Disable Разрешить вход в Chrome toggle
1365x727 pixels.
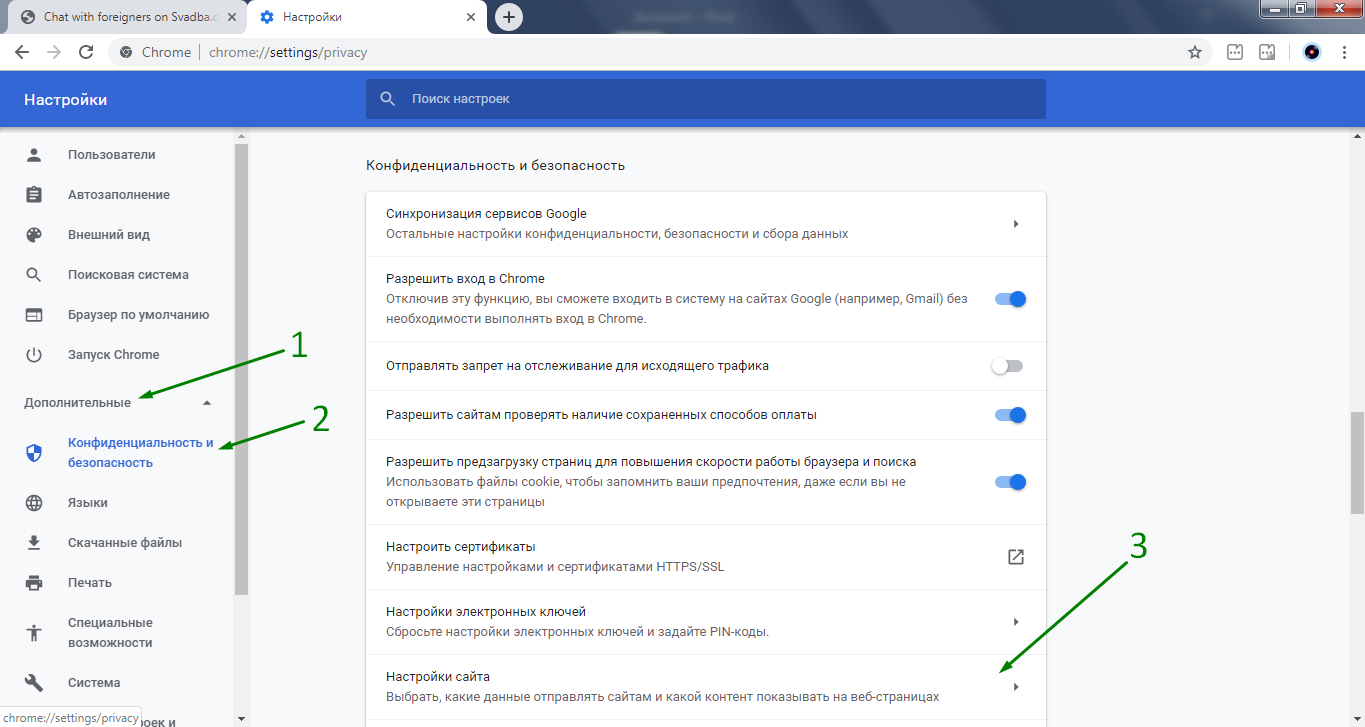[1010, 299]
